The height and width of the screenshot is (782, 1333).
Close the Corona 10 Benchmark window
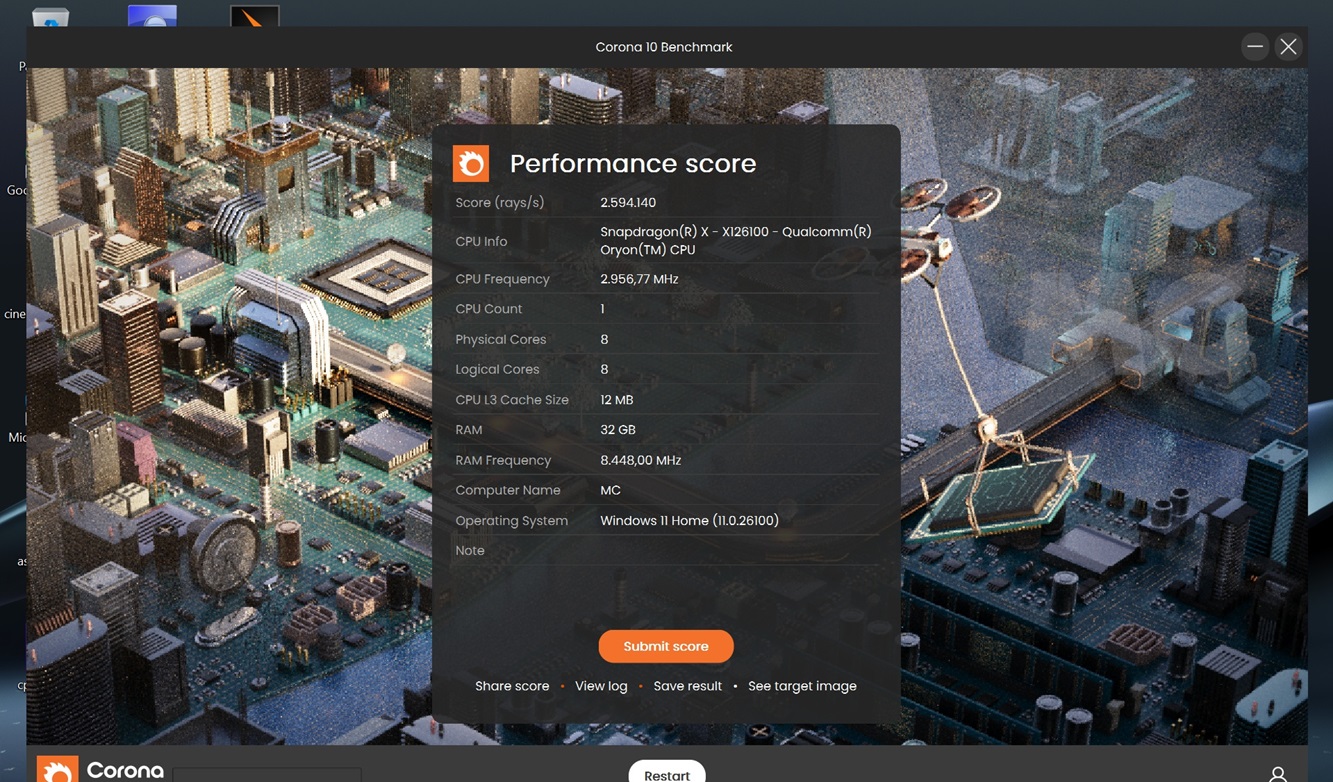coord(1288,47)
